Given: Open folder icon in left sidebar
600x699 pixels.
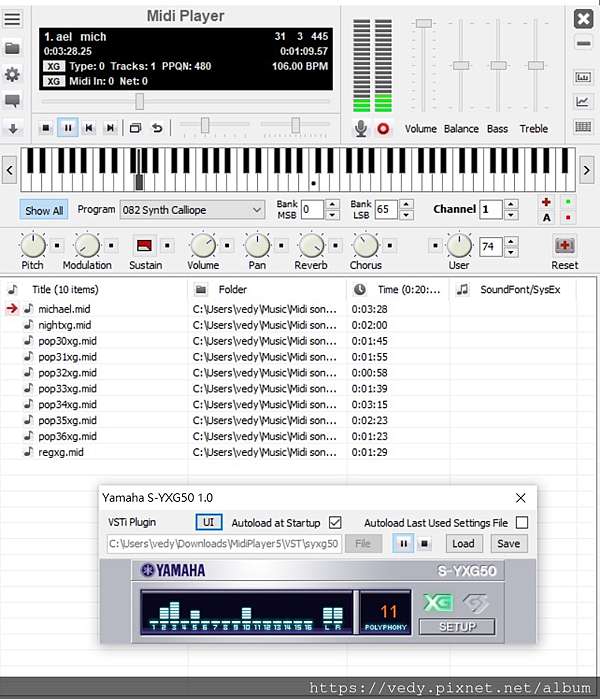Looking at the screenshot, I should click(12, 48).
